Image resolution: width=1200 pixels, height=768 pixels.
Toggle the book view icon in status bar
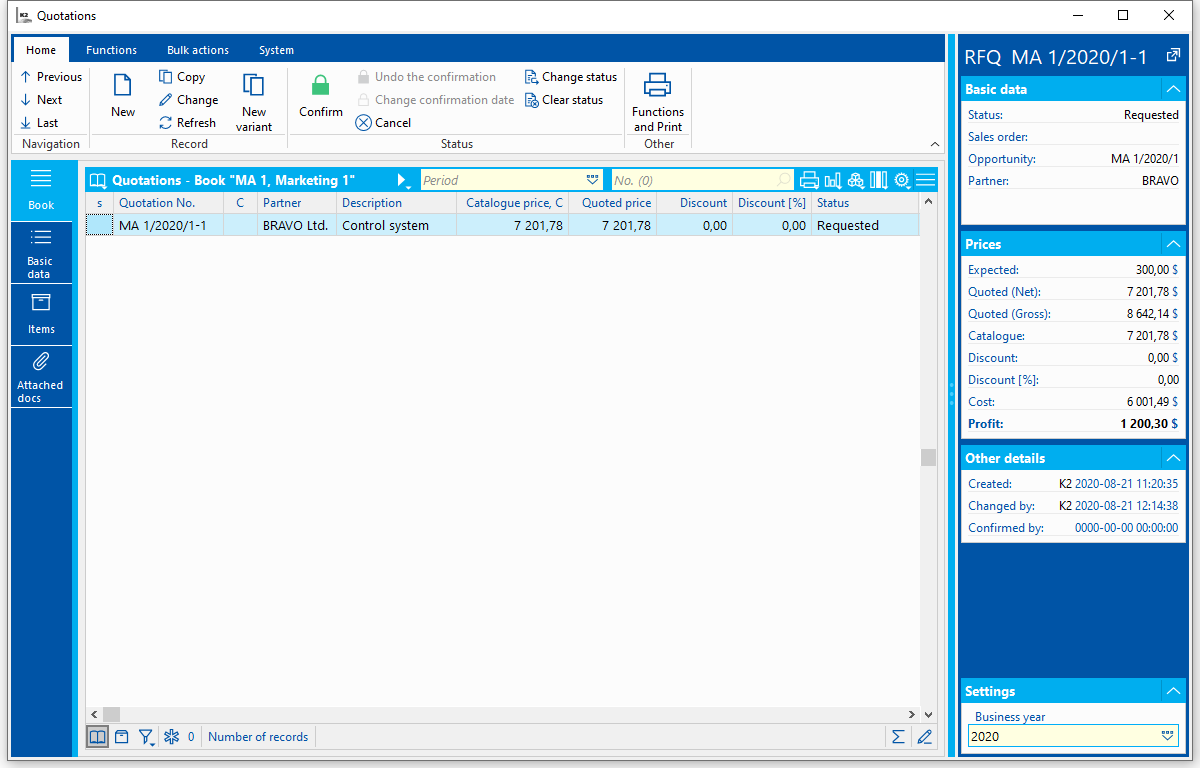point(97,737)
